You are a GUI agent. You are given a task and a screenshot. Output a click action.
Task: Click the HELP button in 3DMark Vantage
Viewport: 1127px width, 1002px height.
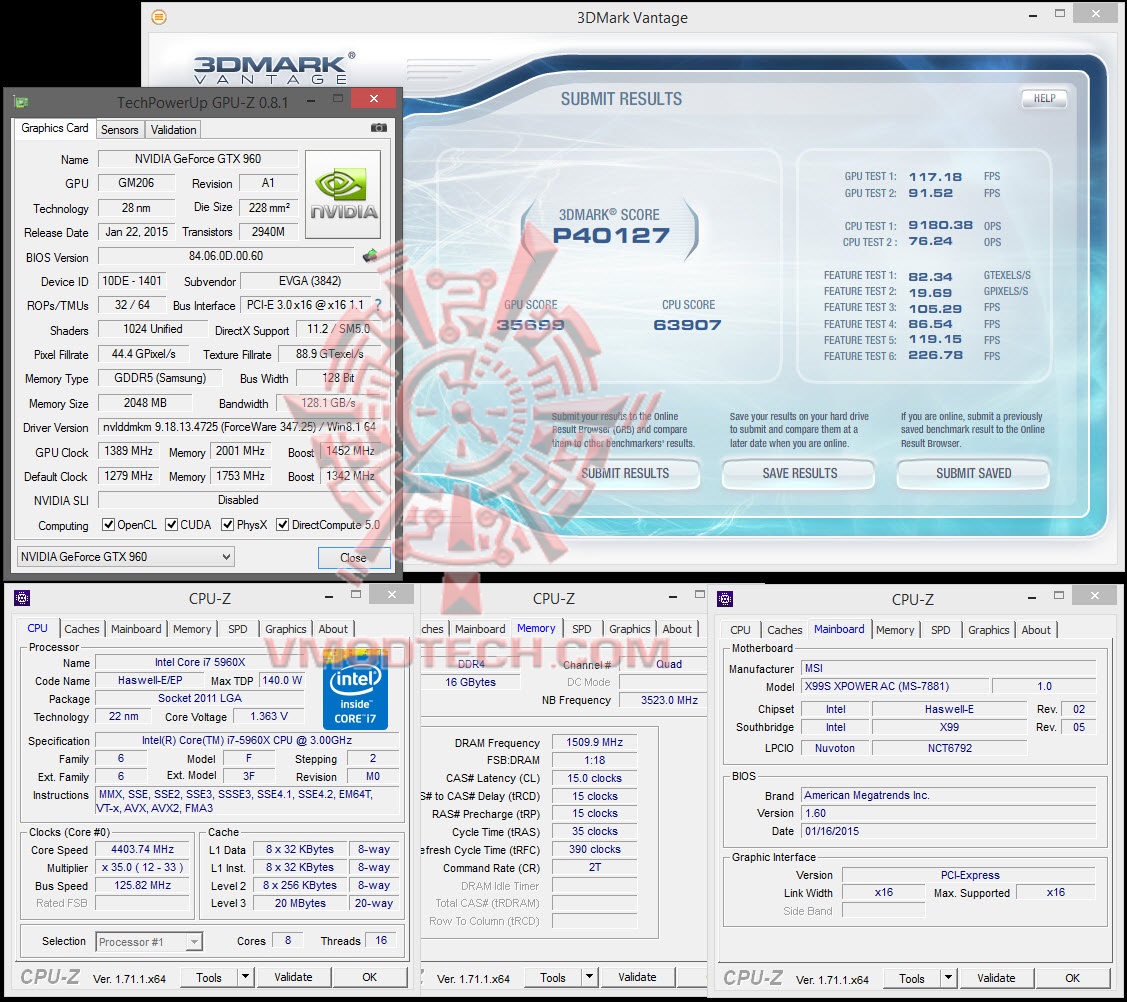pyautogui.click(x=1044, y=98)
